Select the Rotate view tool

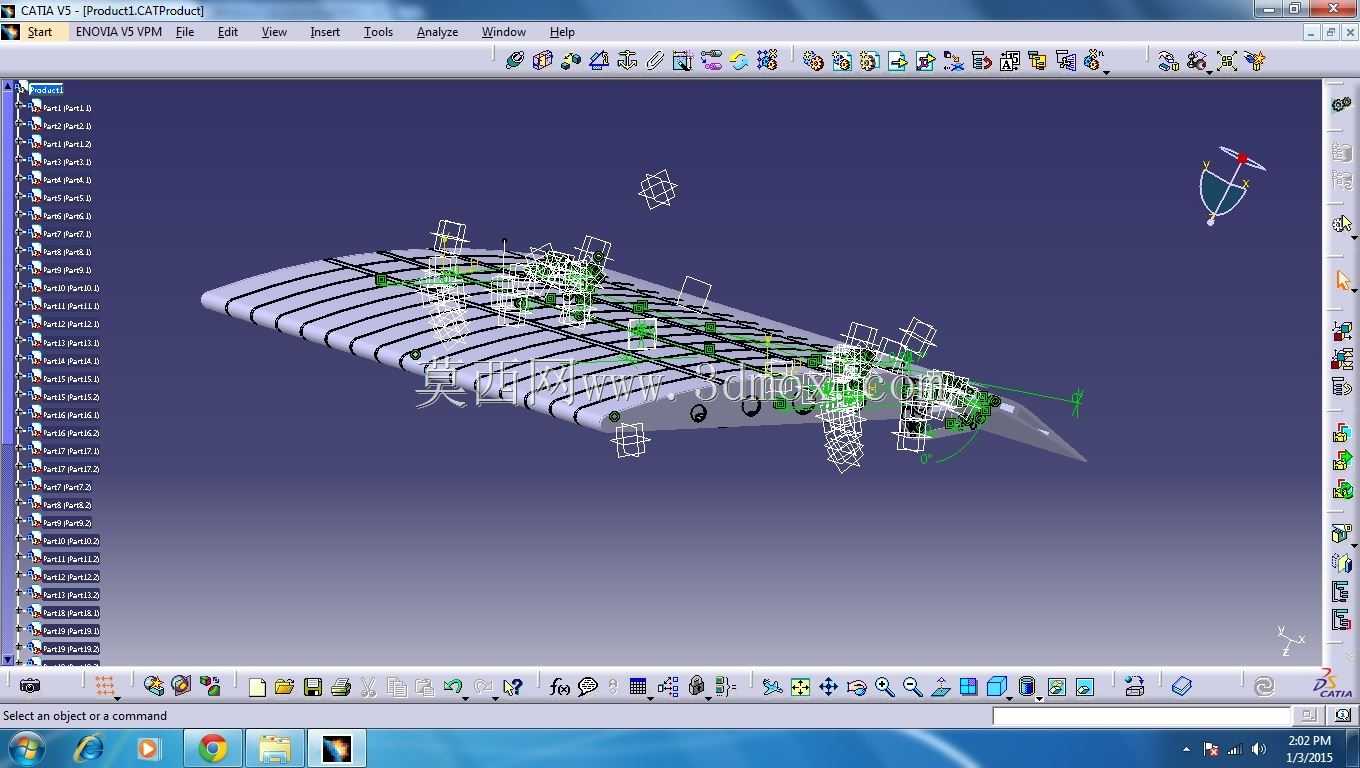tap(856, 686)
